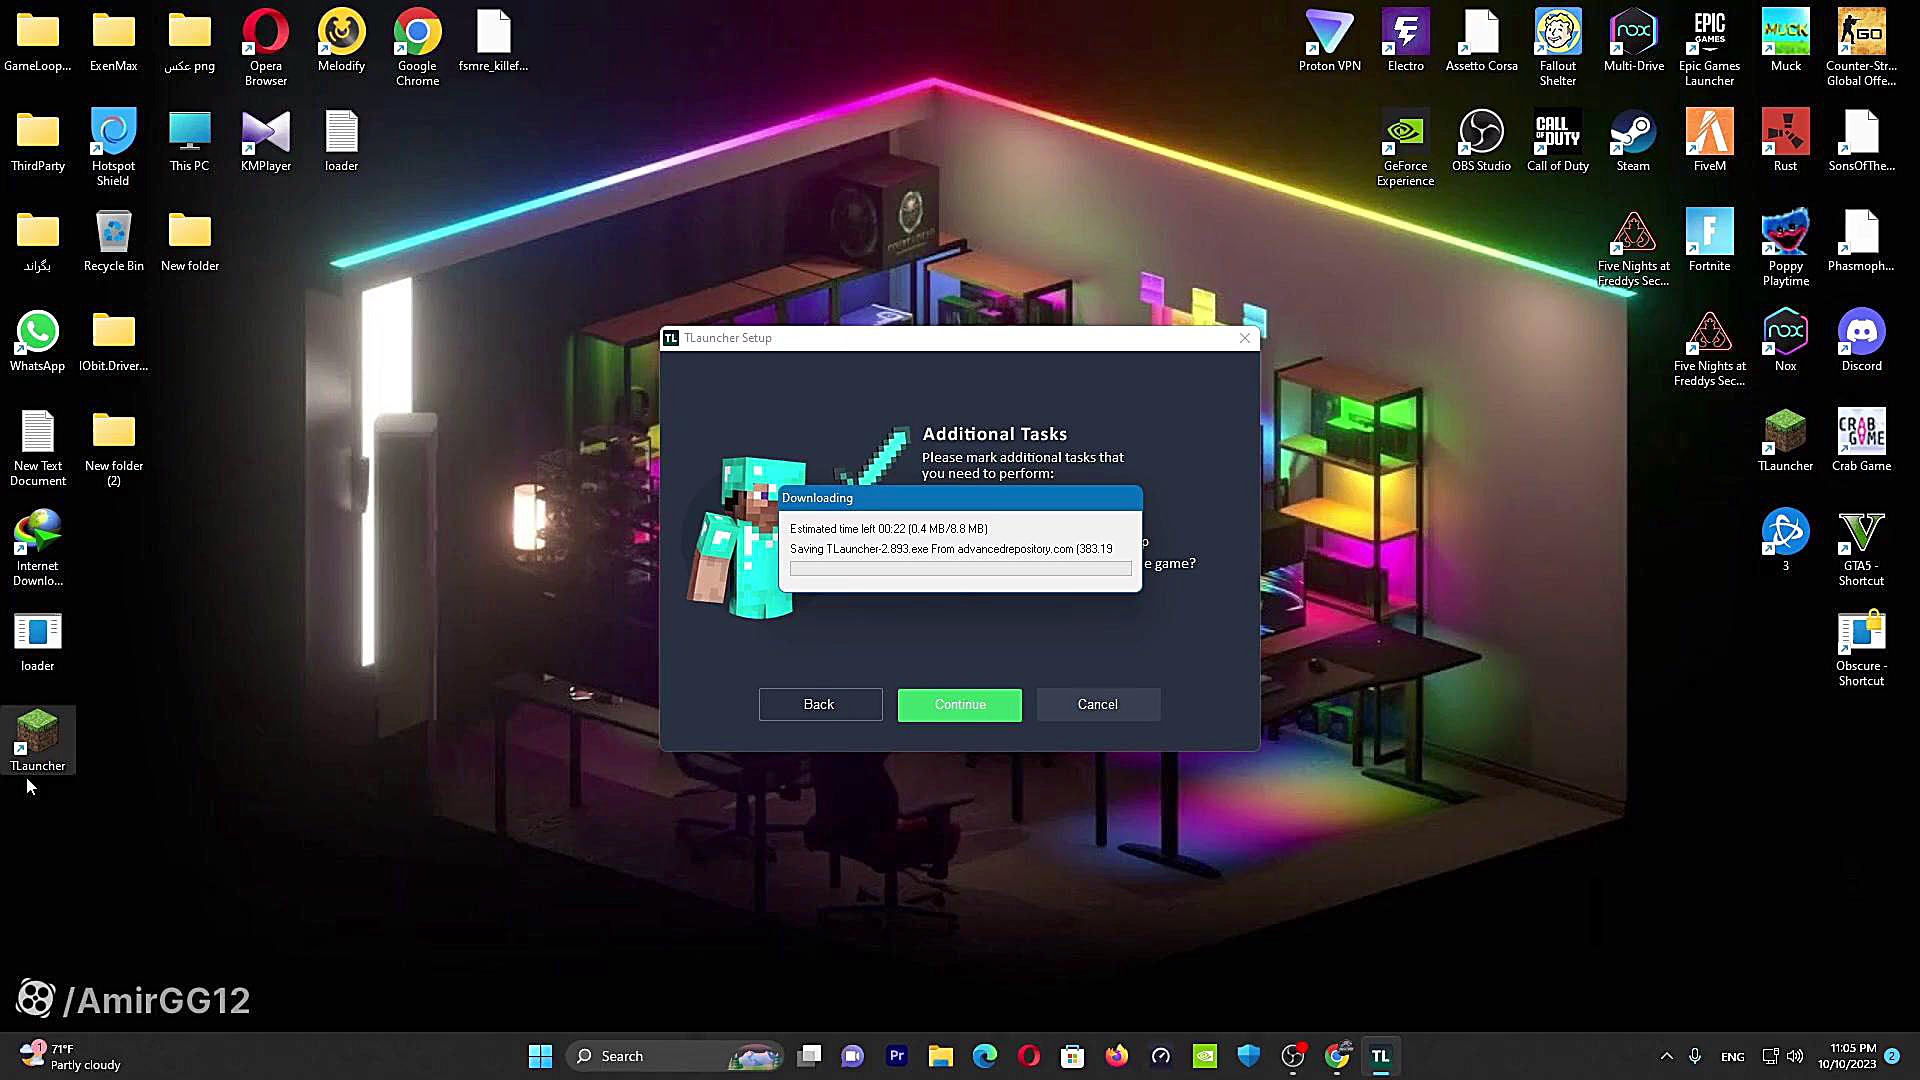
Task: Select the Phasmophobia desktop icon
Action: tap(1861, 240)
